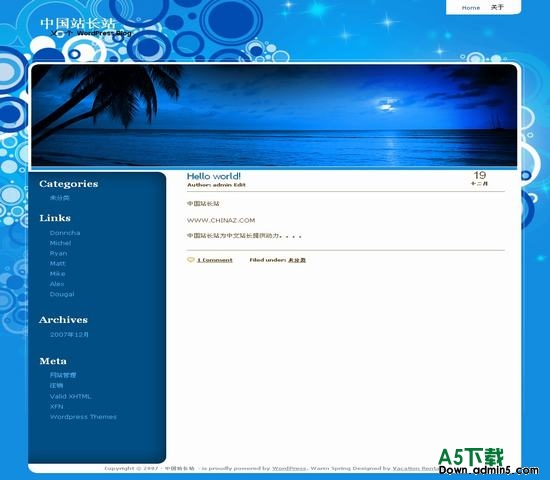Click the WWW.CHINAZ.COM text in post
550x480 pixels.
tap(221, 220)
